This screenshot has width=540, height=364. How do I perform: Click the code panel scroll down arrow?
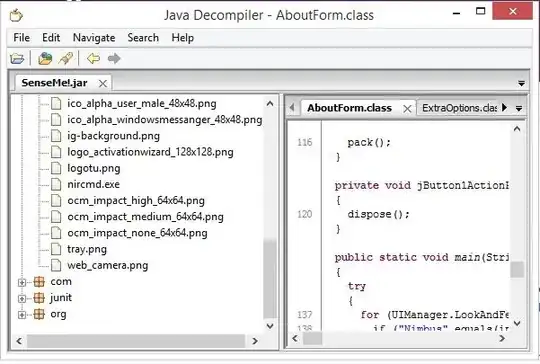[517, 323]
